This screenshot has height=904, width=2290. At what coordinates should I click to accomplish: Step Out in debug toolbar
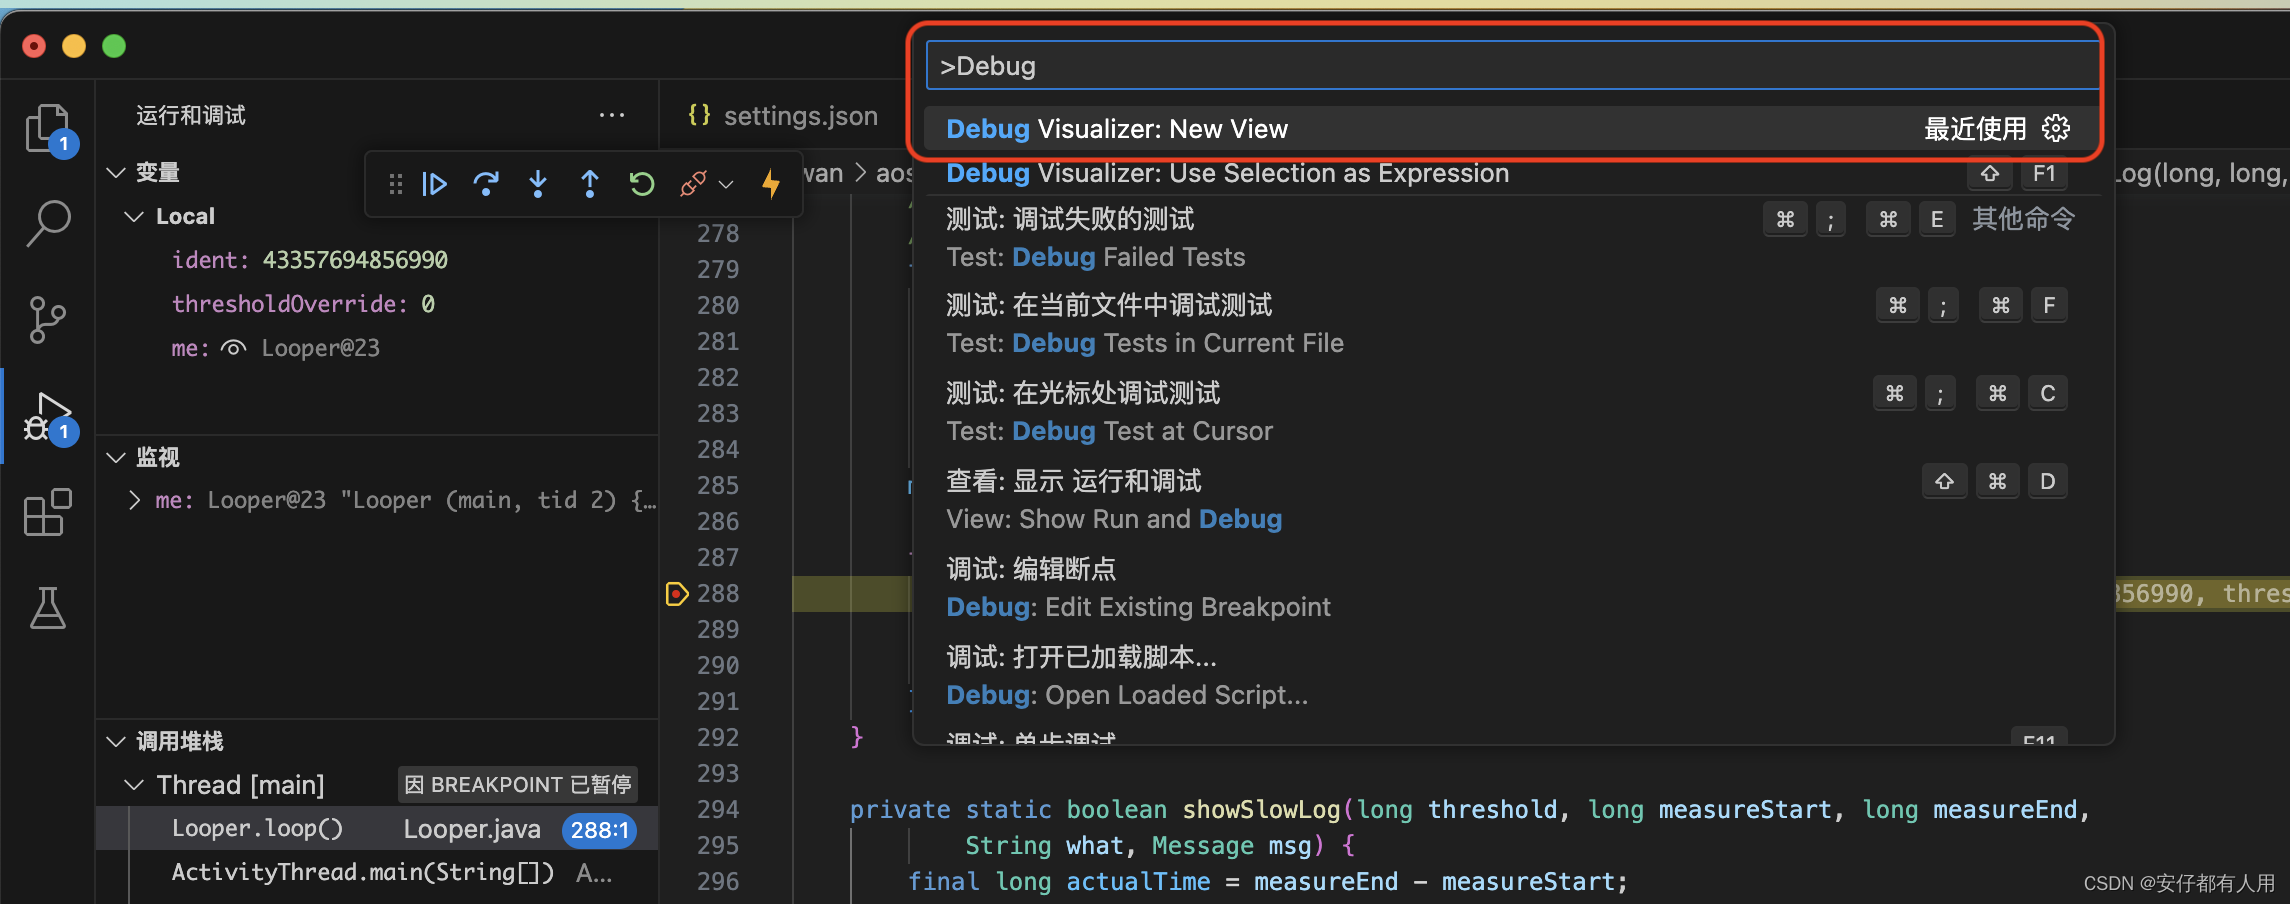(x=590, y=184)
